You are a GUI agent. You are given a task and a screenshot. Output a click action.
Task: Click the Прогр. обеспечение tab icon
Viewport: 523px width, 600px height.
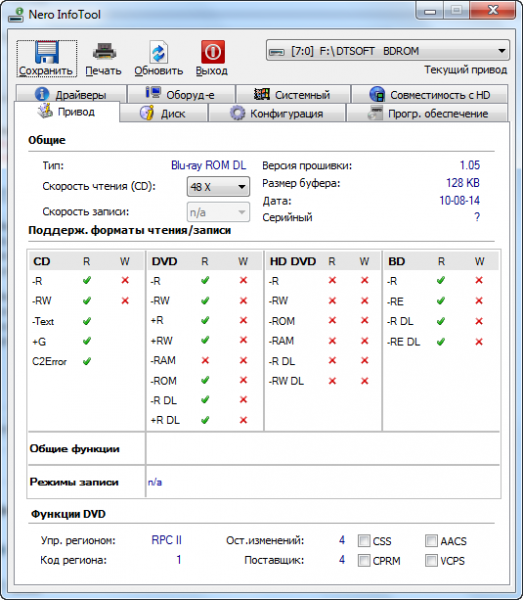pos(375,113)
